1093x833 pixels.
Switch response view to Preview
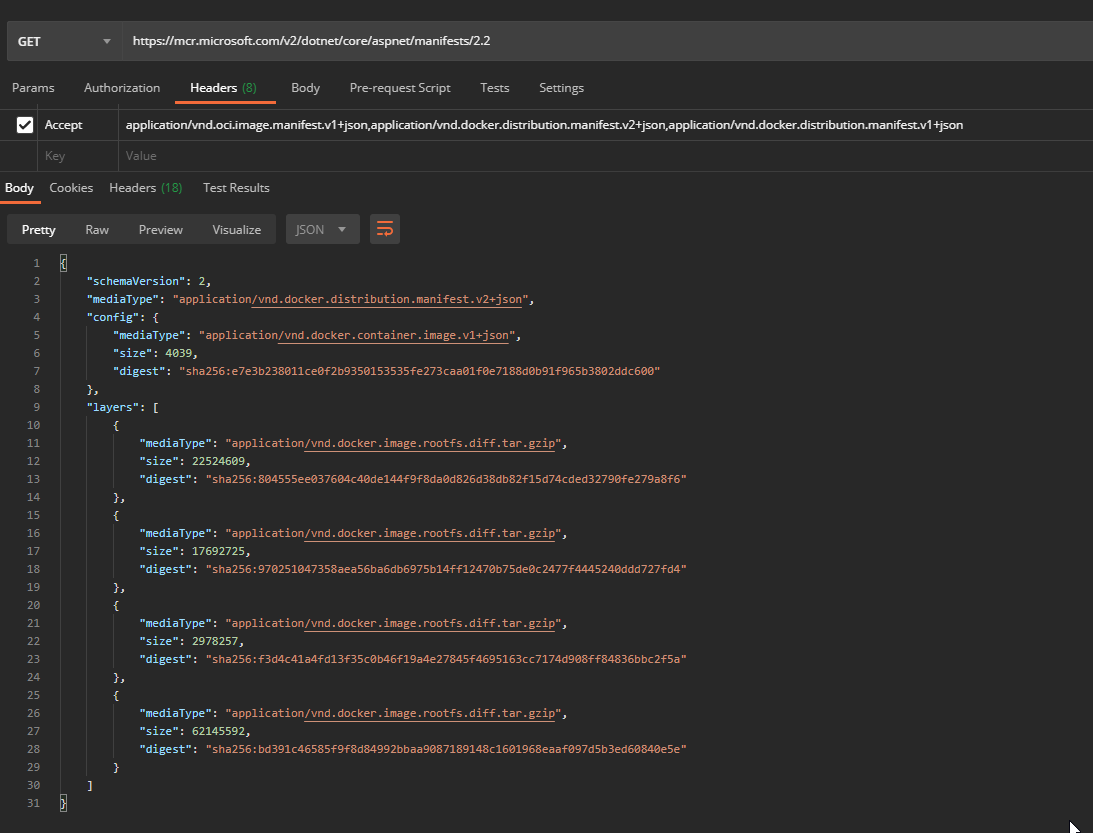point(160,229)
